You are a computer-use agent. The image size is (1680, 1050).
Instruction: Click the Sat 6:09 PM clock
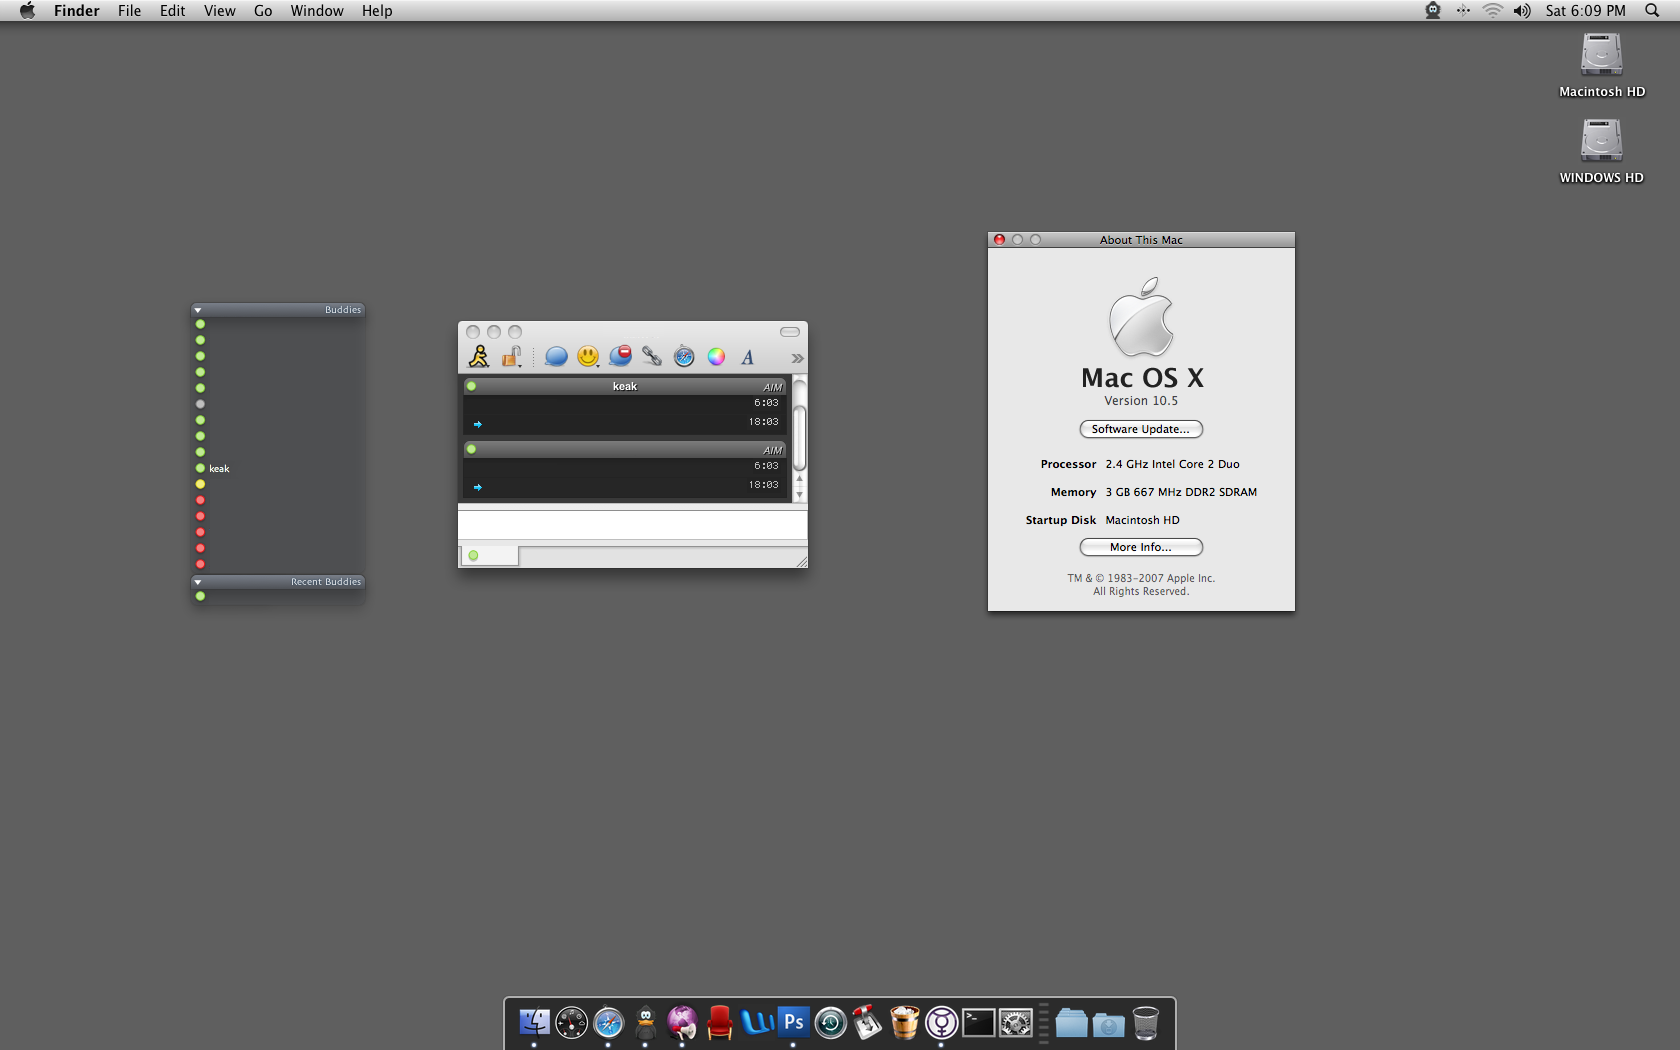[1586, 11]
